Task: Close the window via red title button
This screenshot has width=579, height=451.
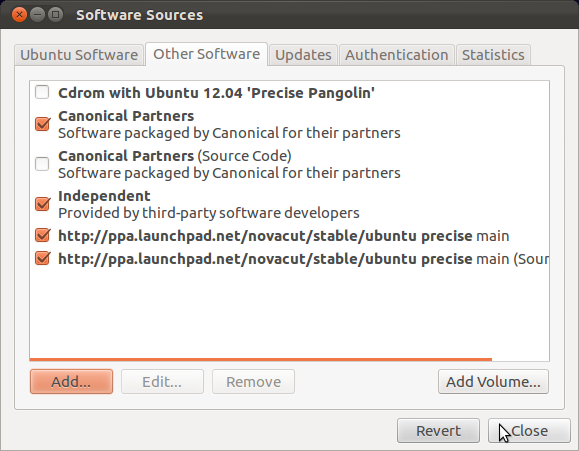Action: 19,15
